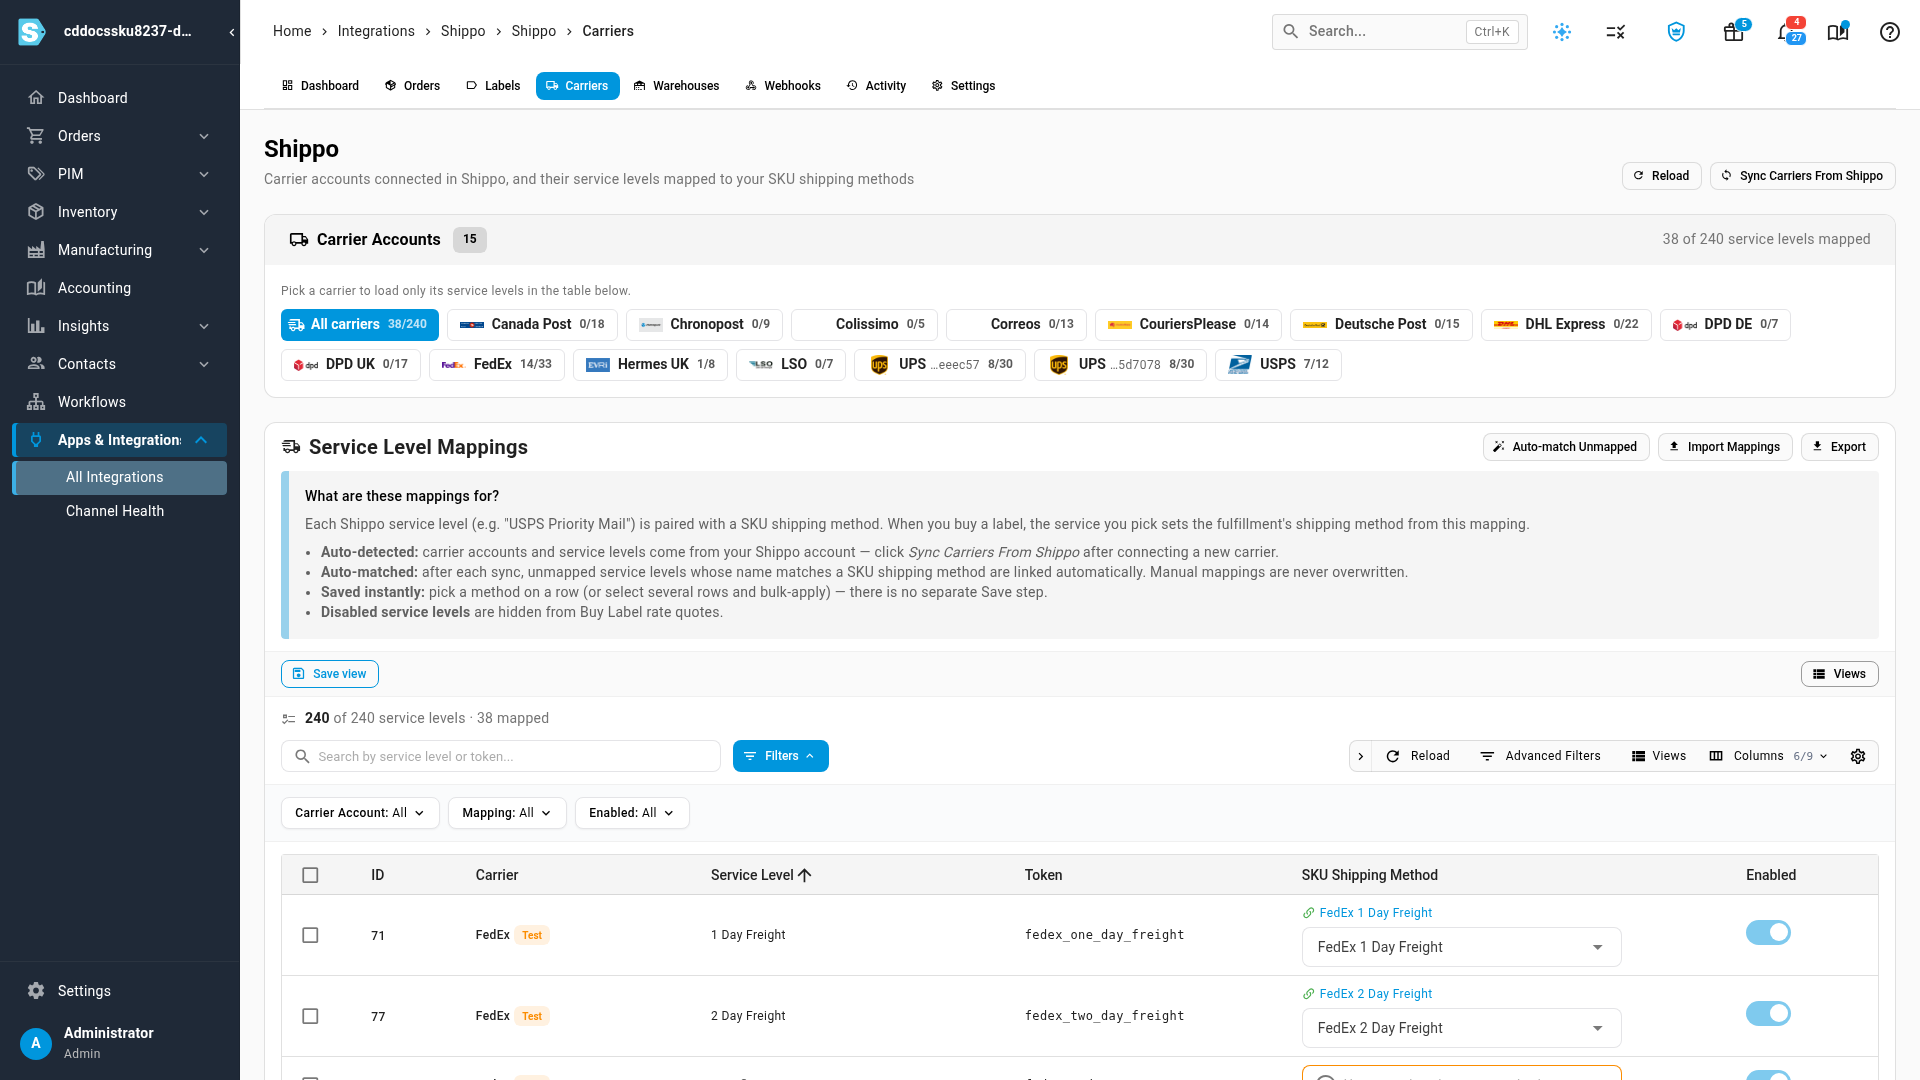Click Sync Carriers From Shippo button
Viewport: 1920px width, 1080px height.
tap(1802, 176)
